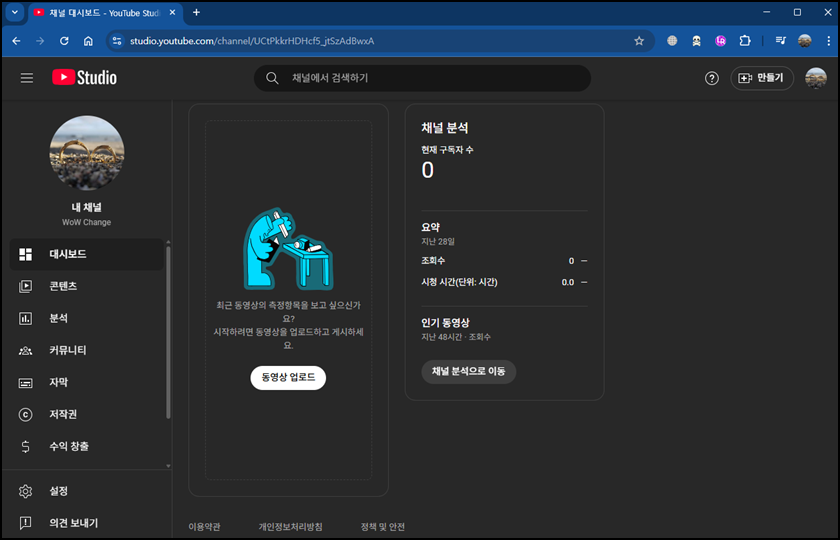The width and height of the screenshot is (840, 540).
Task: Open Chrome three-dot menu
Action: [x=829, y=41]
